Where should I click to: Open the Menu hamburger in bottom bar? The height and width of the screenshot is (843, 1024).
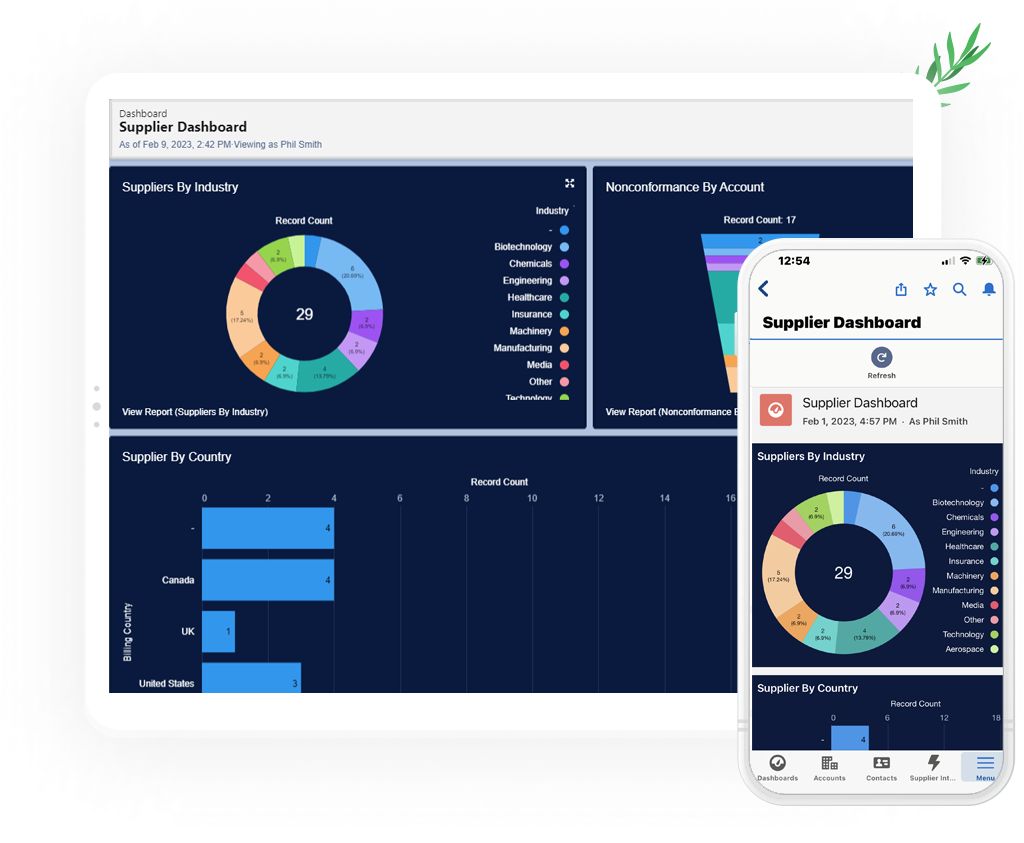click(x=985, y=767)
